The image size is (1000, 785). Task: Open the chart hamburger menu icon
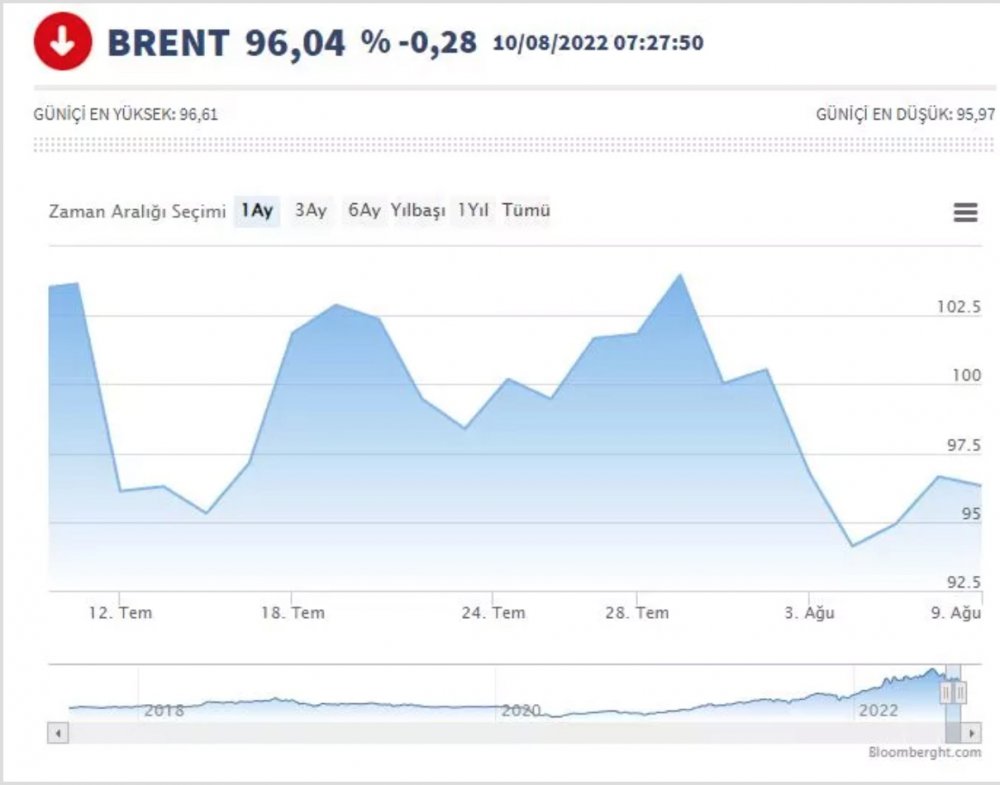coord(963,212)
